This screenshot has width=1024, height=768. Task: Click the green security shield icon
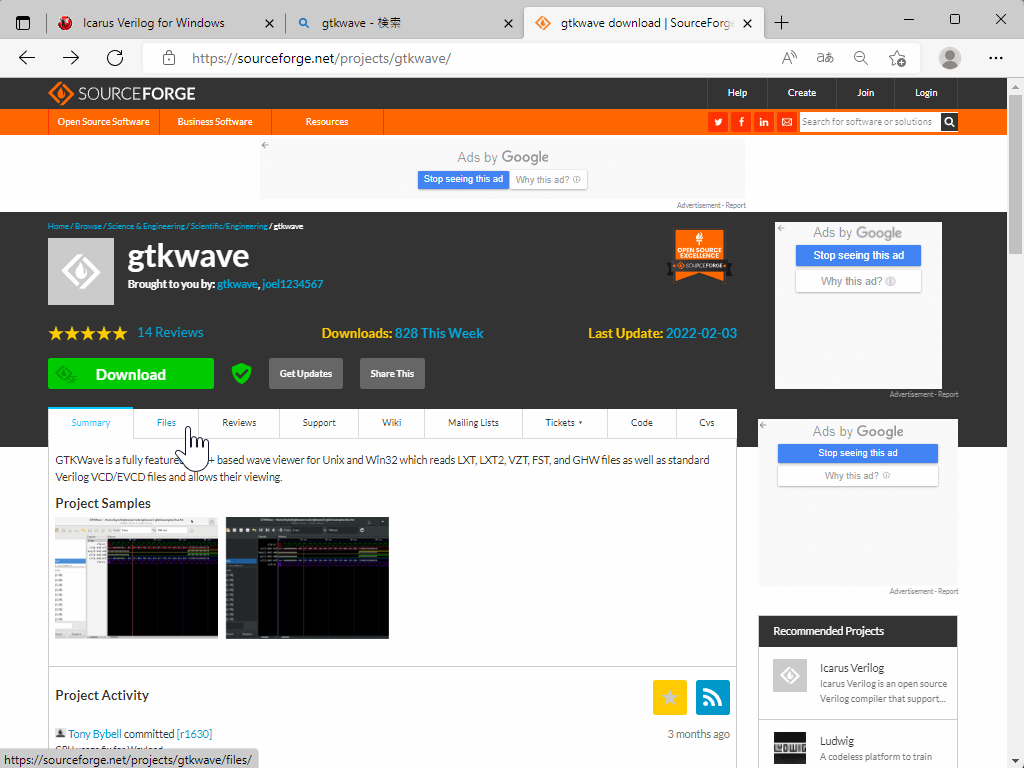[x=242, y=374]
